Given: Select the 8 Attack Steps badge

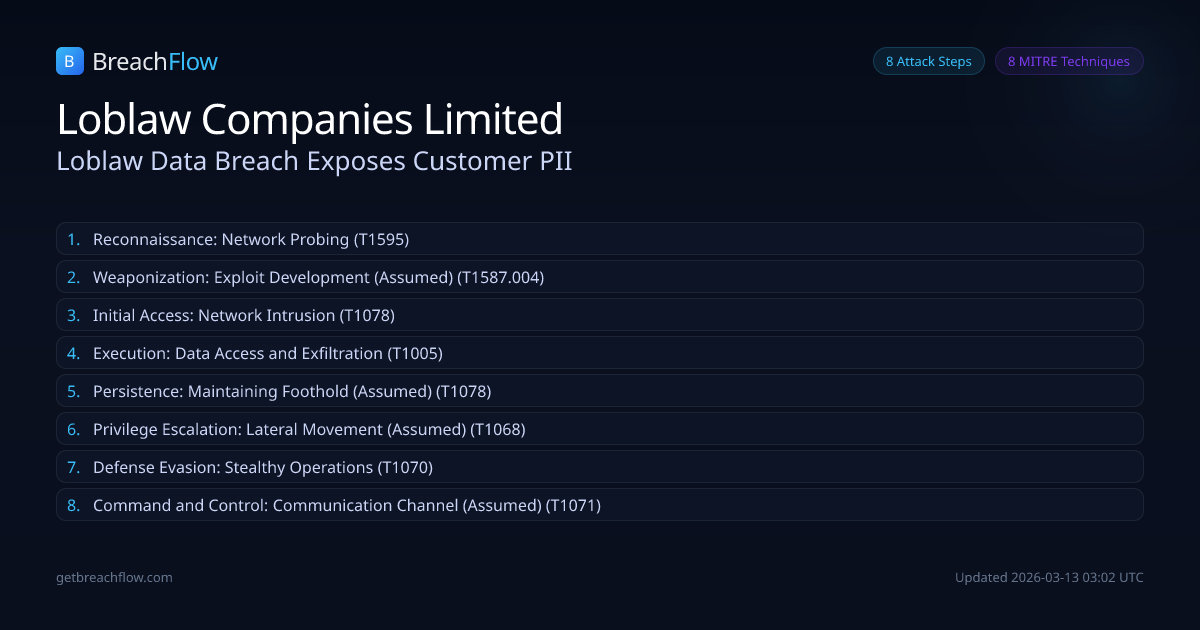Looking at the screenshot, I should pos(928,61).
